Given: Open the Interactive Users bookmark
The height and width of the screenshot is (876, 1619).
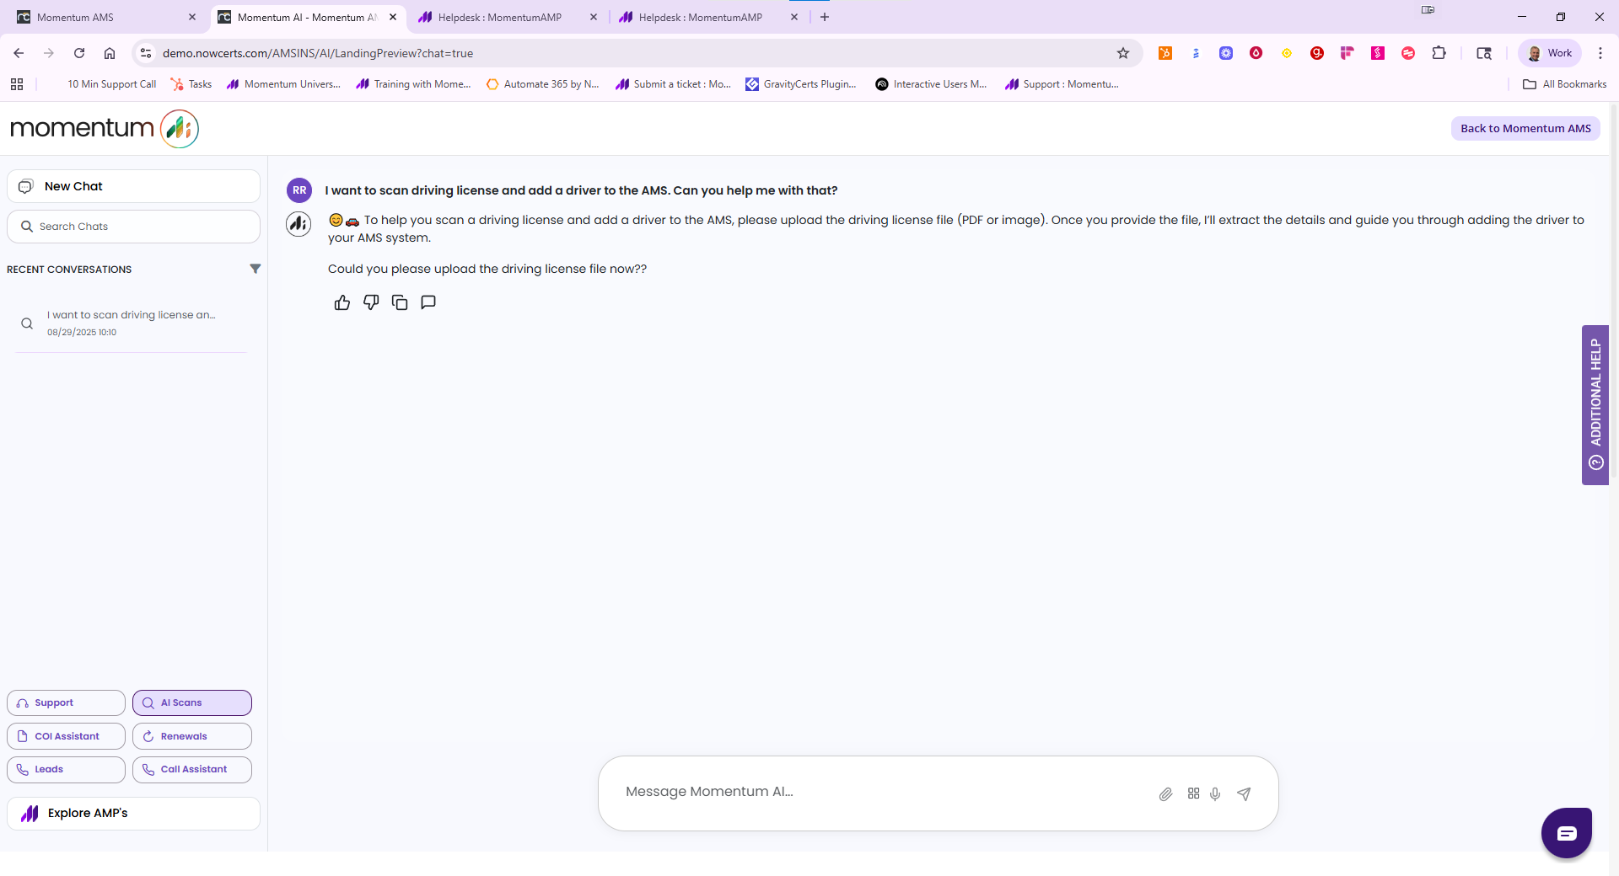Looking at the screenshot, I should 931,84.
